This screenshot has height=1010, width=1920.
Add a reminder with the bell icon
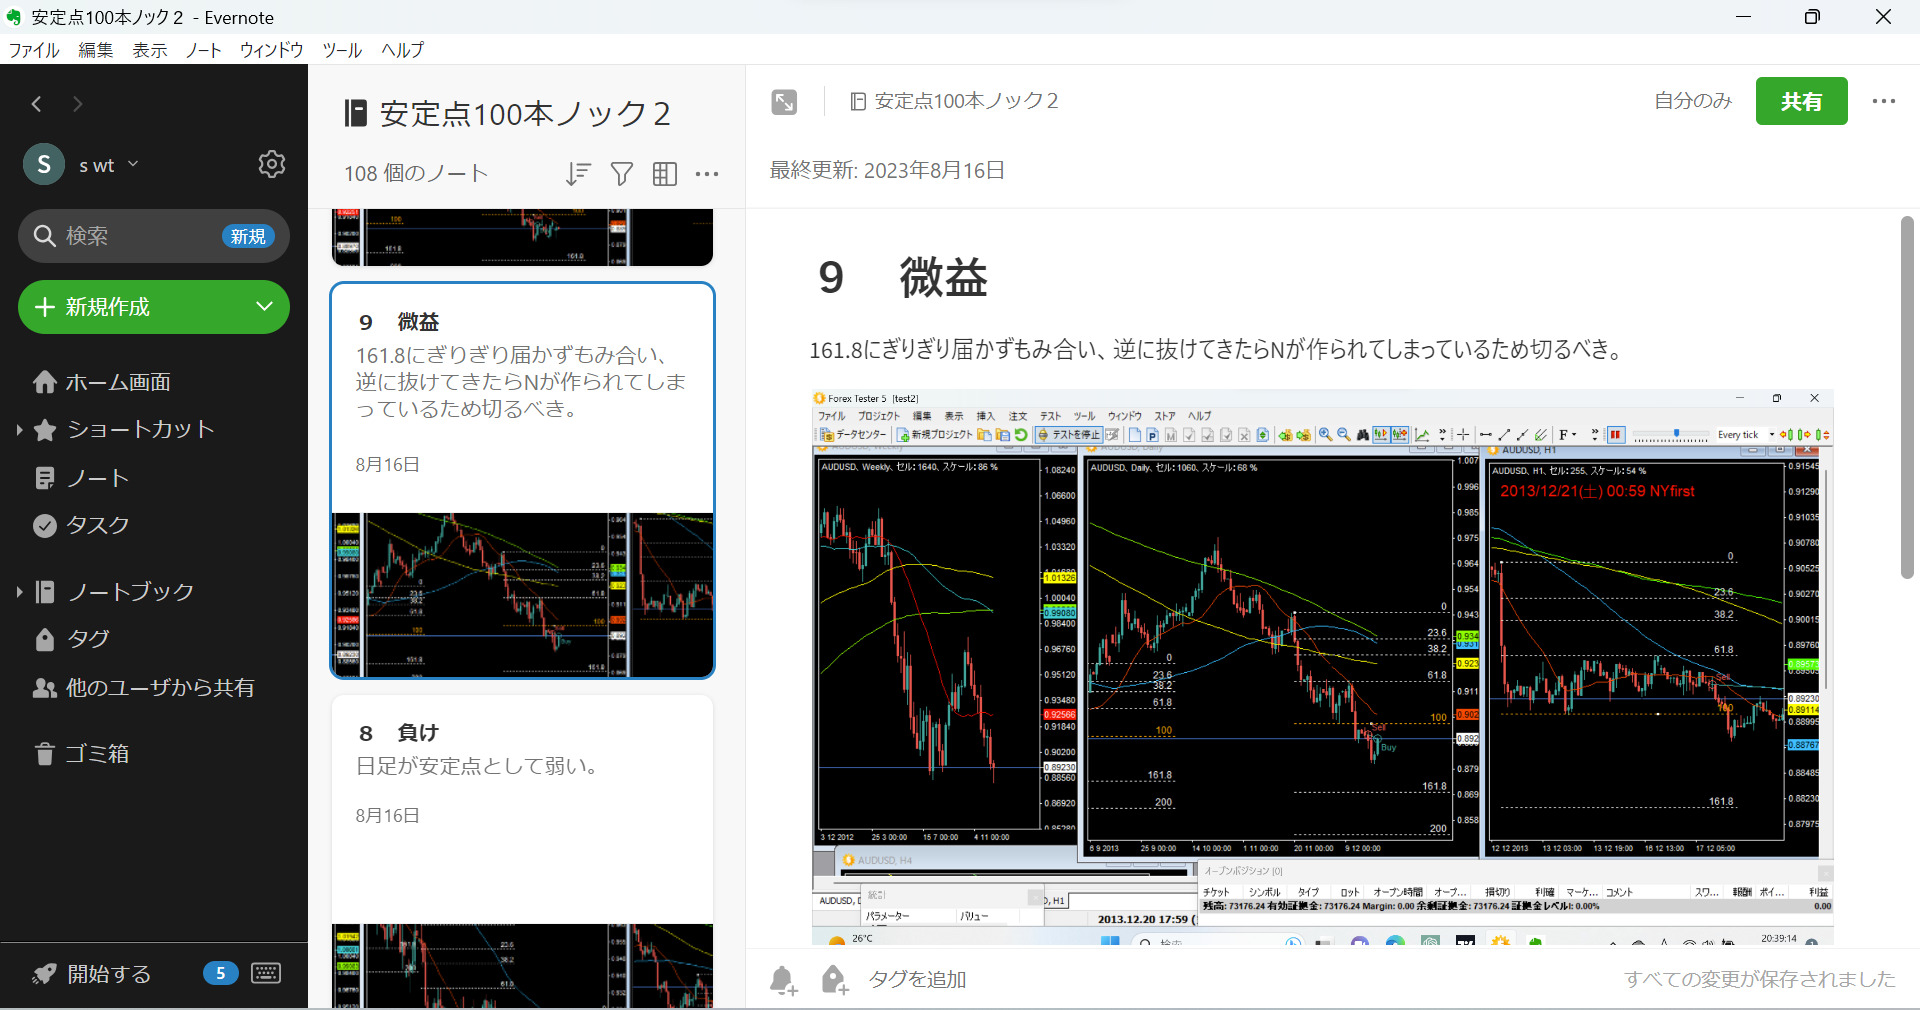coord(784,980)
